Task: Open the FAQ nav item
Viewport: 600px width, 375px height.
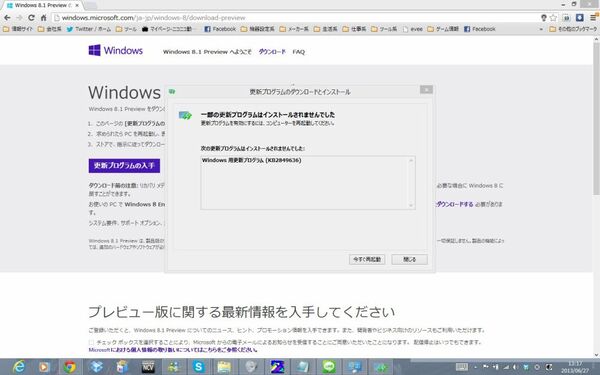Action: click(x=298, y=52)
